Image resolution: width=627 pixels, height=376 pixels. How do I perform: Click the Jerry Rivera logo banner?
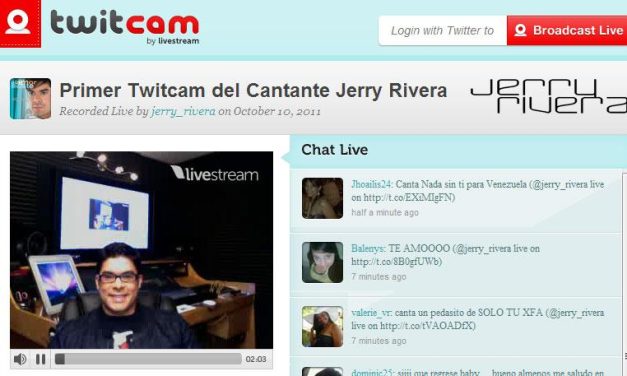pyautogui.click(x=549, y=96)
